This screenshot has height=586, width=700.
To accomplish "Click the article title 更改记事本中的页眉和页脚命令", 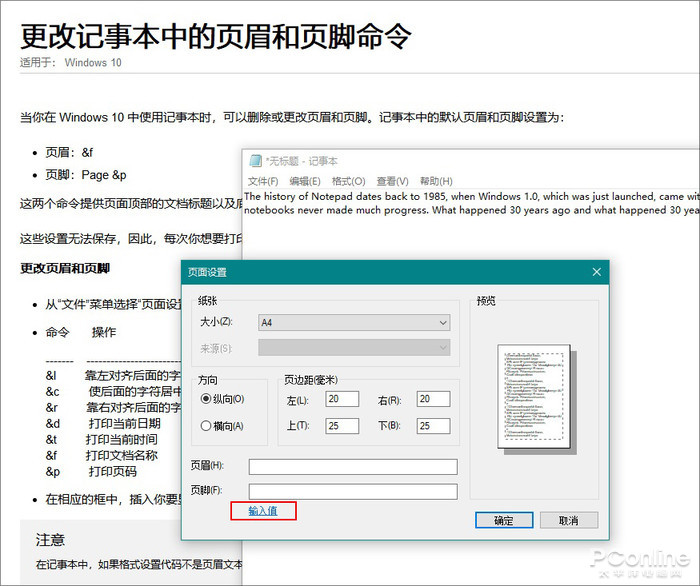I will coord(215,36).
